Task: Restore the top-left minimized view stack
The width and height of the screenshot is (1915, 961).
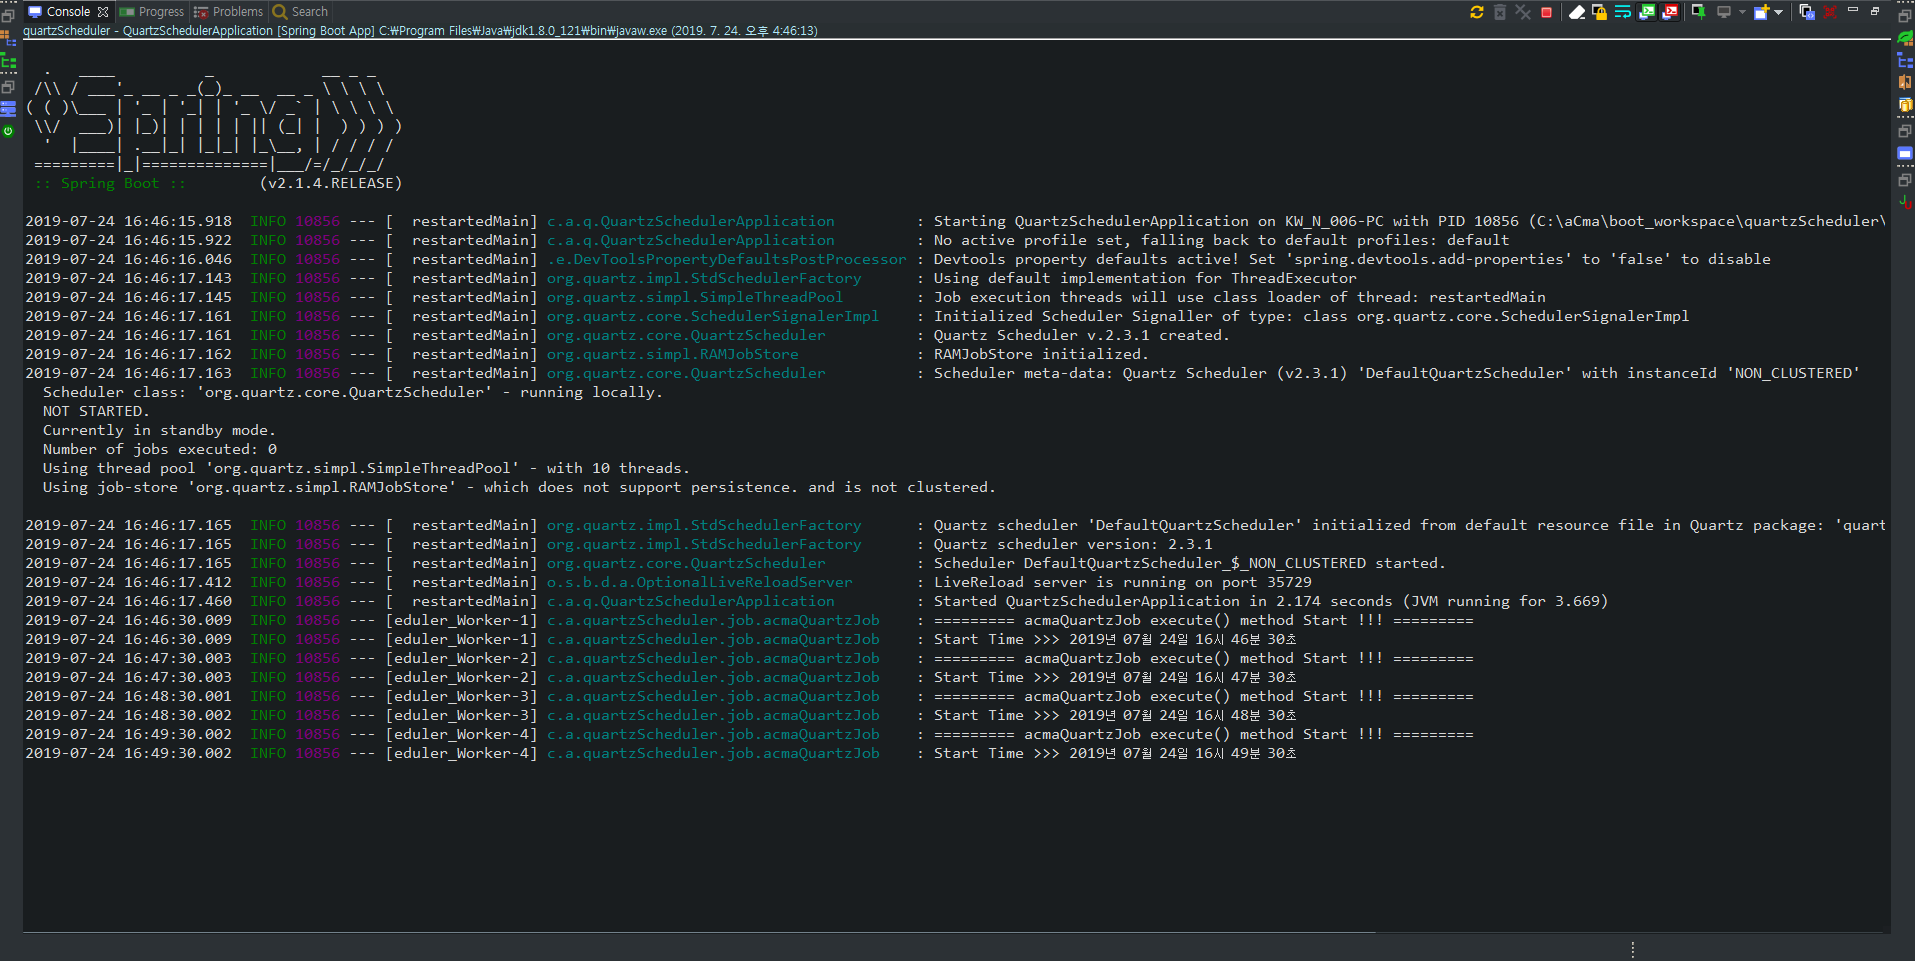Action: pyautogui.click(x=8, y=16)
